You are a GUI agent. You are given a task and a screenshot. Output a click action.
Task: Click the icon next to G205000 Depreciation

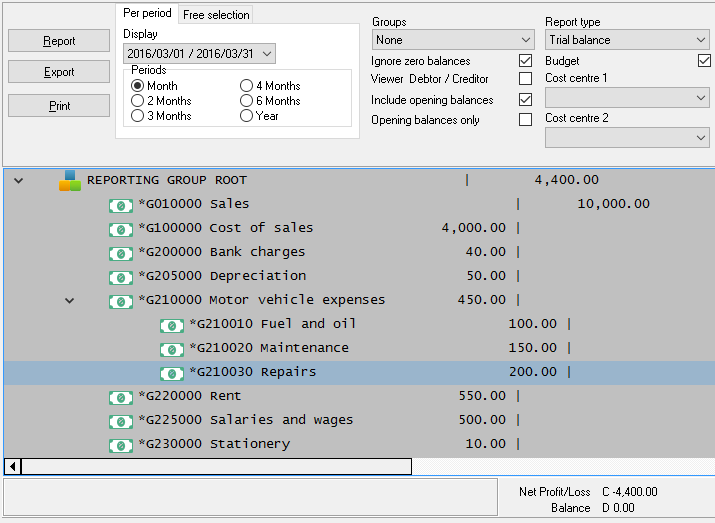[x=121, y=277]
